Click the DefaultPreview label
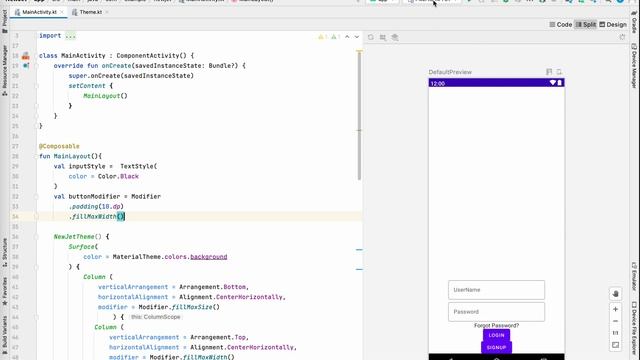The width and height of the screenshot is (640, 360). pos(450,72)
